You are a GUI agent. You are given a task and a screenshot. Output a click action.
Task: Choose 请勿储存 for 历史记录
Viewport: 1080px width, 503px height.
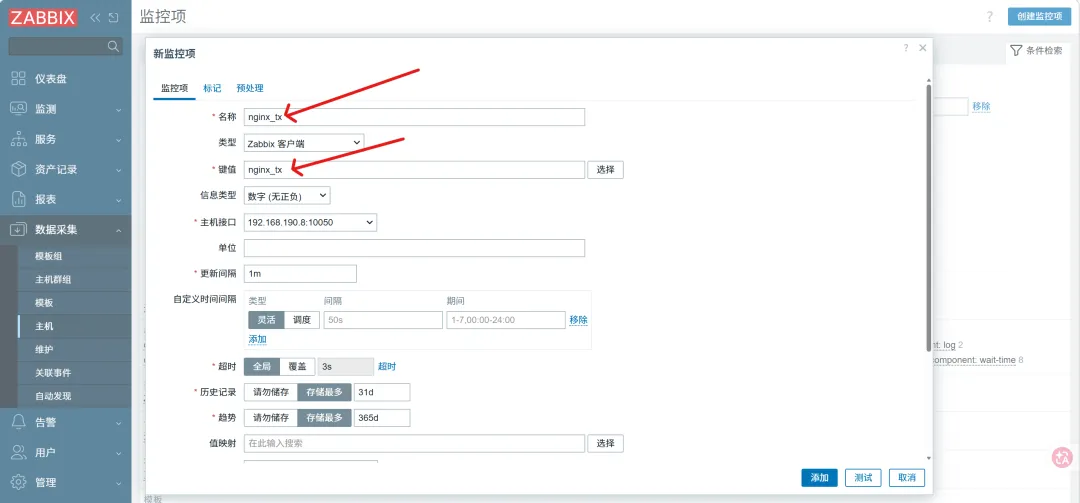click(x=271, y=392)
